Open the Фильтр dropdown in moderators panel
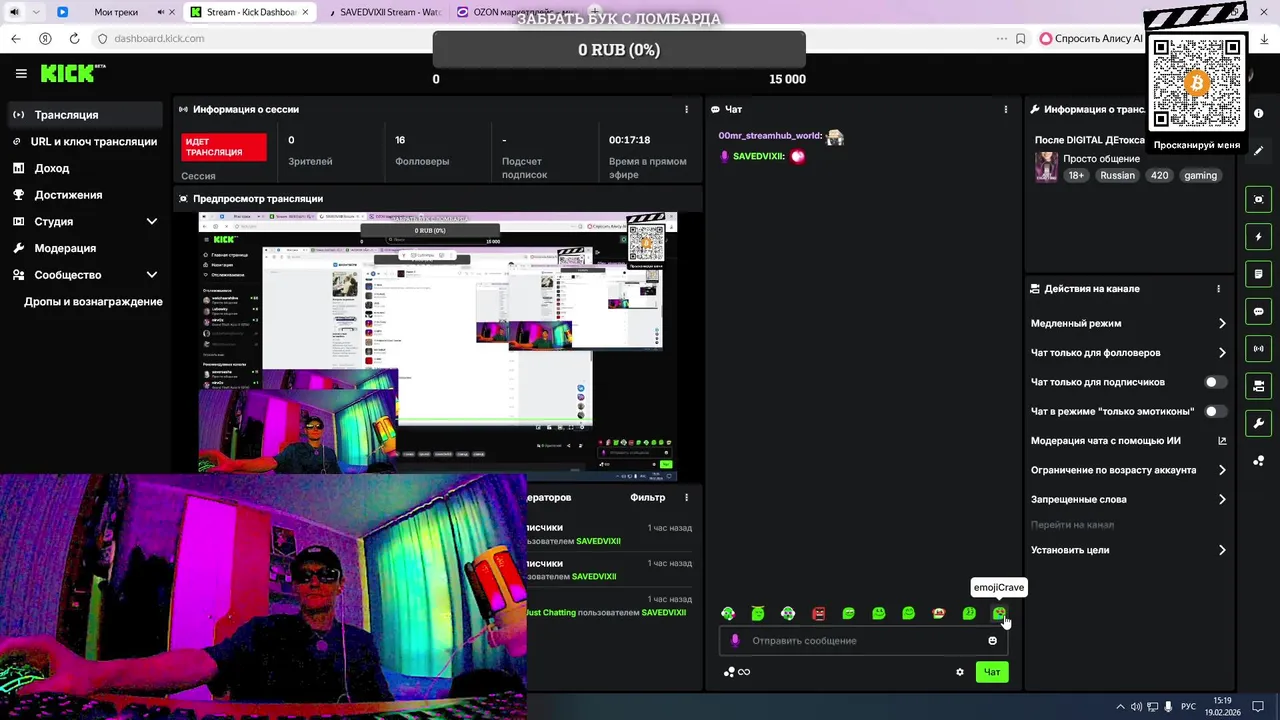Viewport: 1280px width, 720px height. [648, 497]
